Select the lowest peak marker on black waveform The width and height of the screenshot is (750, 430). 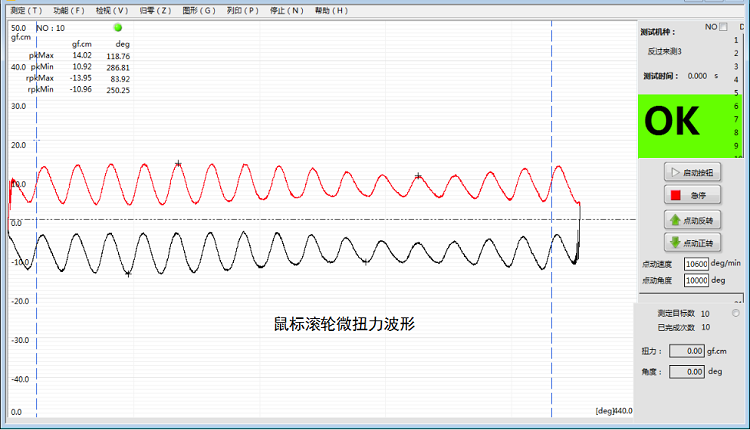click(x=128, y=273)
